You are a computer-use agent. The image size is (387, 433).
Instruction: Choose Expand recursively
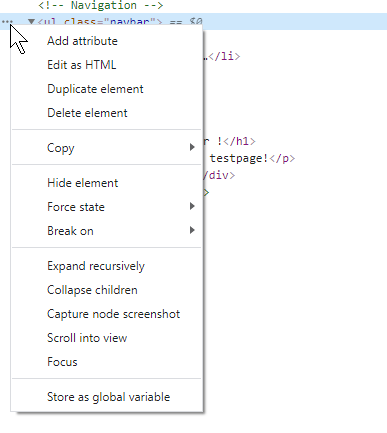pyautogui.click(x=107, y=266)
